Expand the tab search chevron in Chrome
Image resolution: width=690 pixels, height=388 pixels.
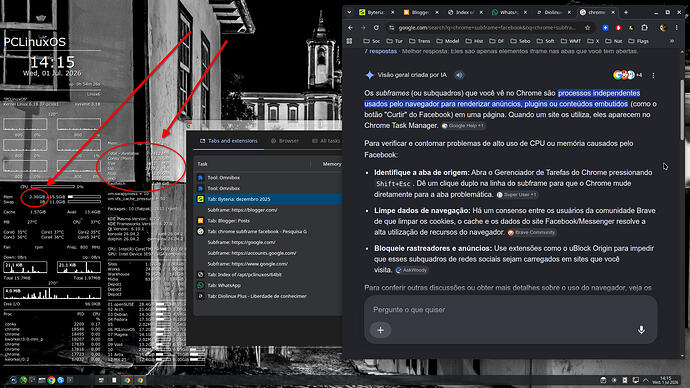[x=349, y=12]
